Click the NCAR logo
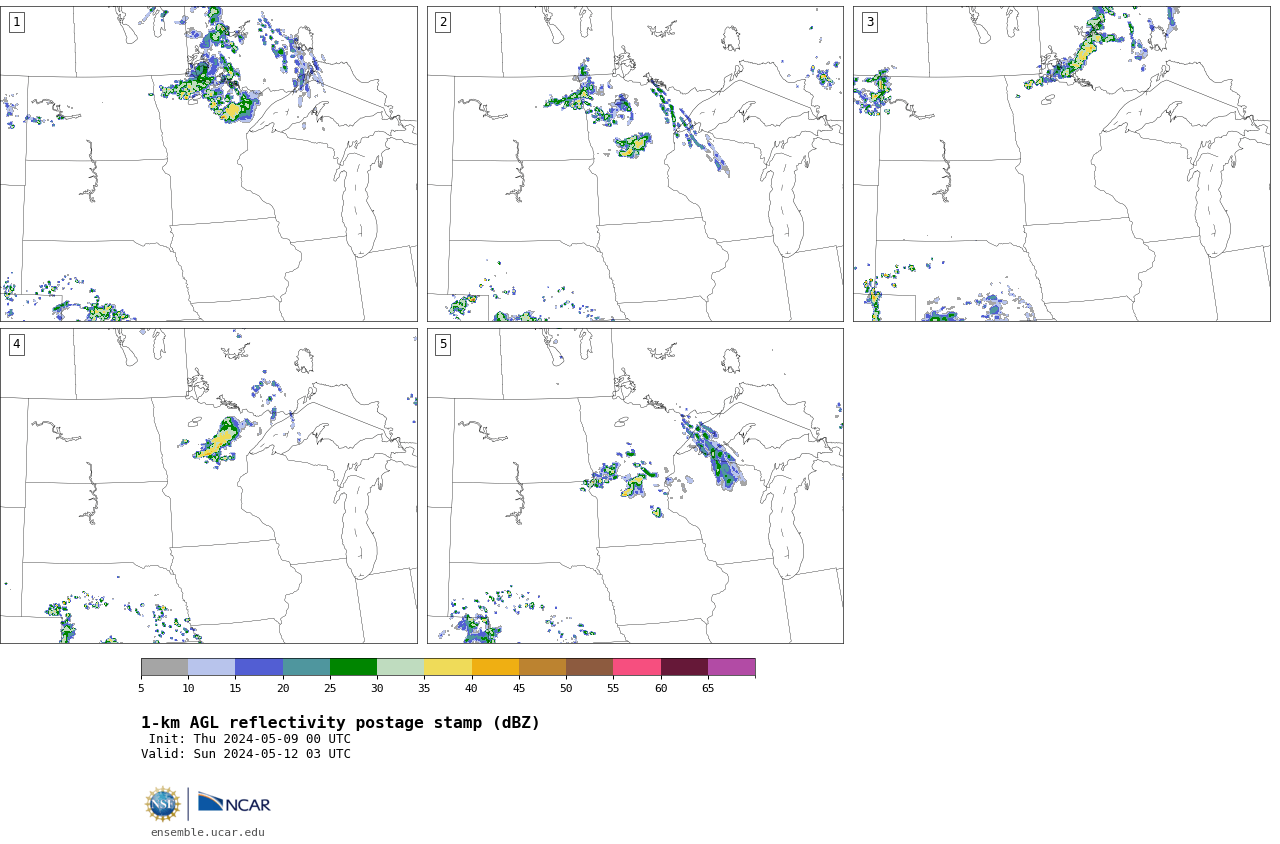The image size is (1280, 844). pyautogui.click(x=234, y=803)
